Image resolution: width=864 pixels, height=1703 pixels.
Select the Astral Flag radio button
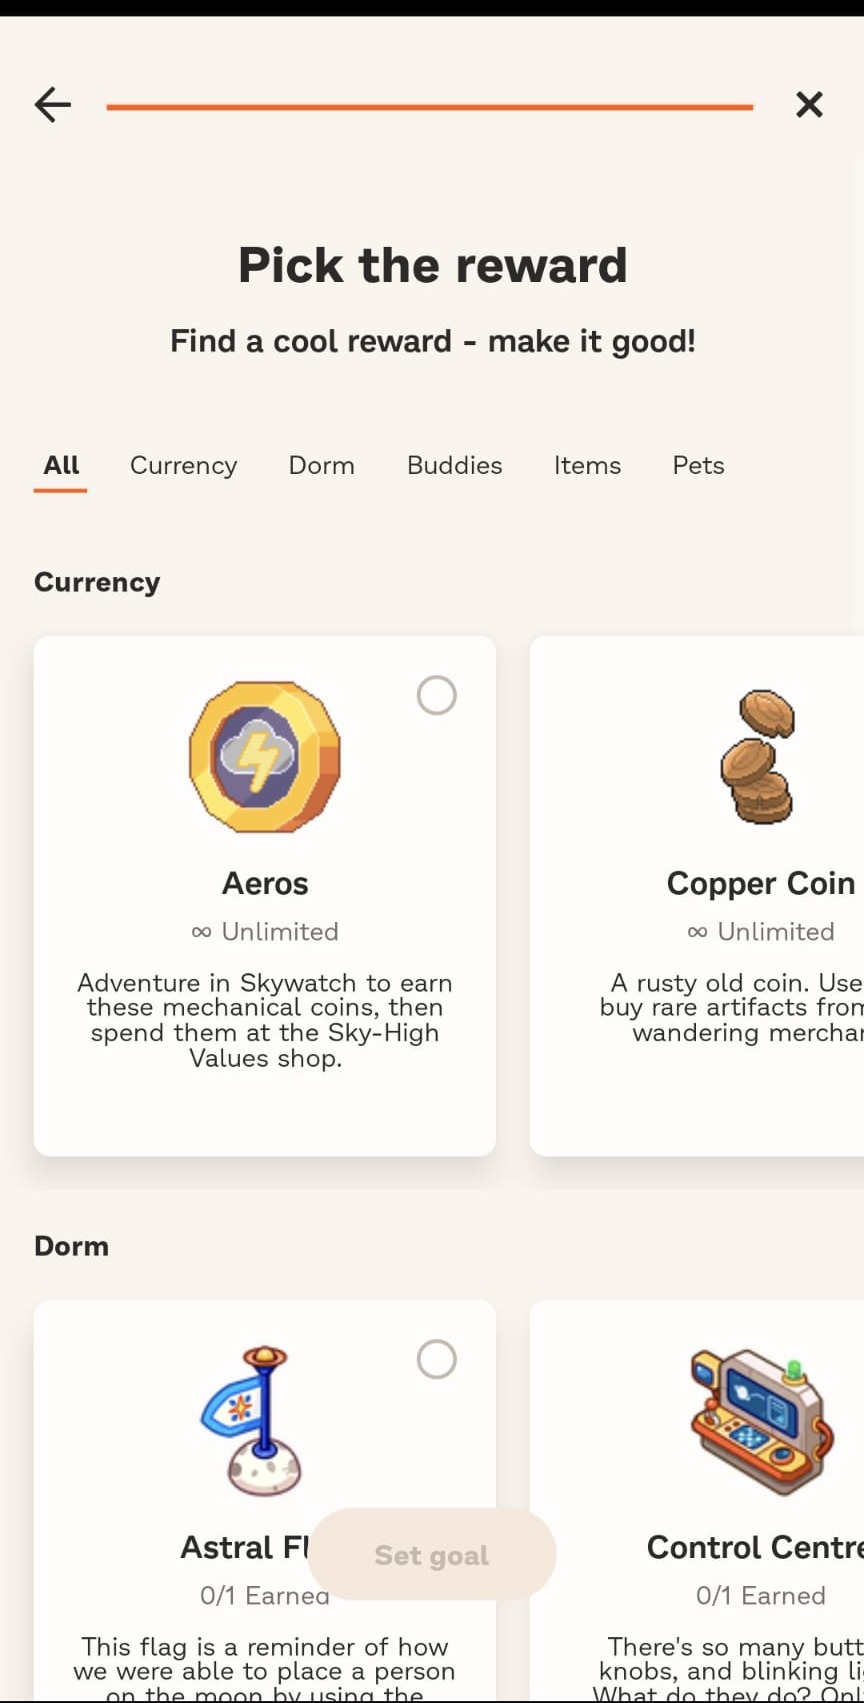tap(436, 1359)
